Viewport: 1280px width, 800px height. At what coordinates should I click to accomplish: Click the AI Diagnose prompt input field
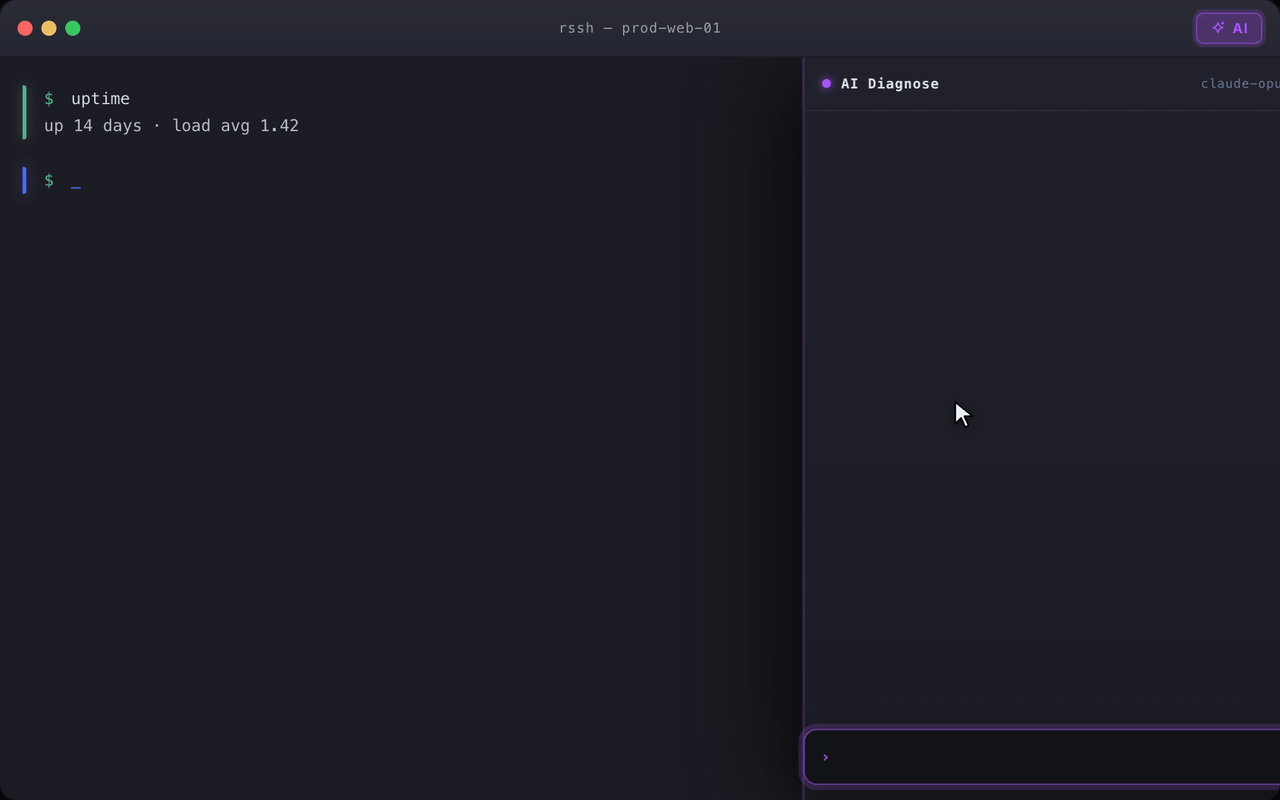point(1042,757)
